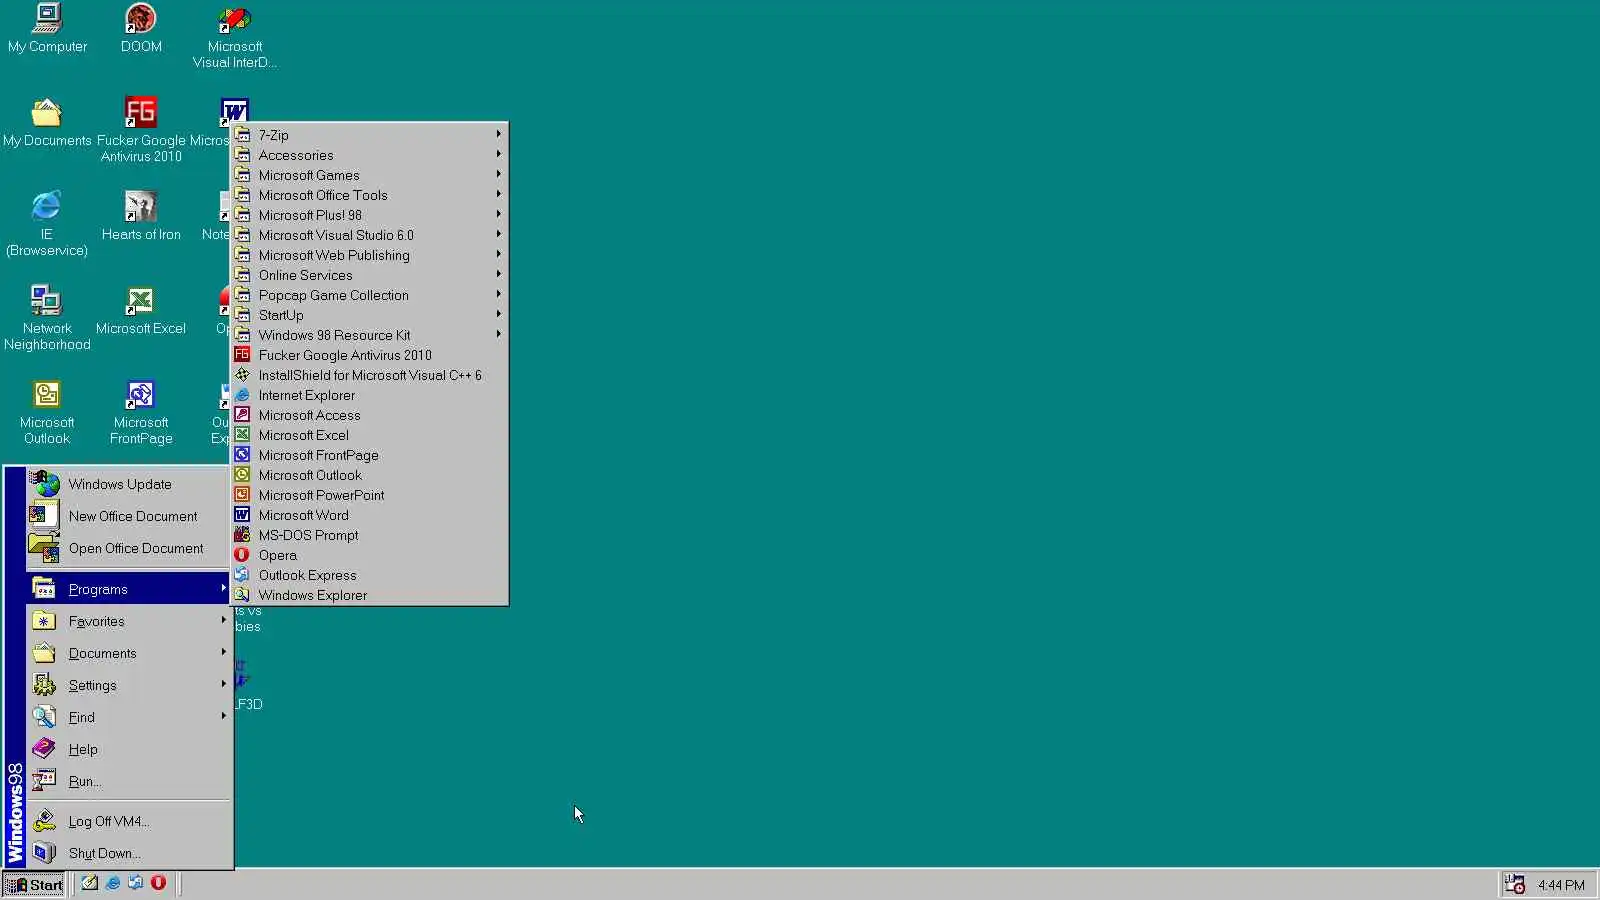Image resolution: width=1600 pixels, height=900 pixels.
Task: Choose New Office Document in Start menu
Action: 129,516
